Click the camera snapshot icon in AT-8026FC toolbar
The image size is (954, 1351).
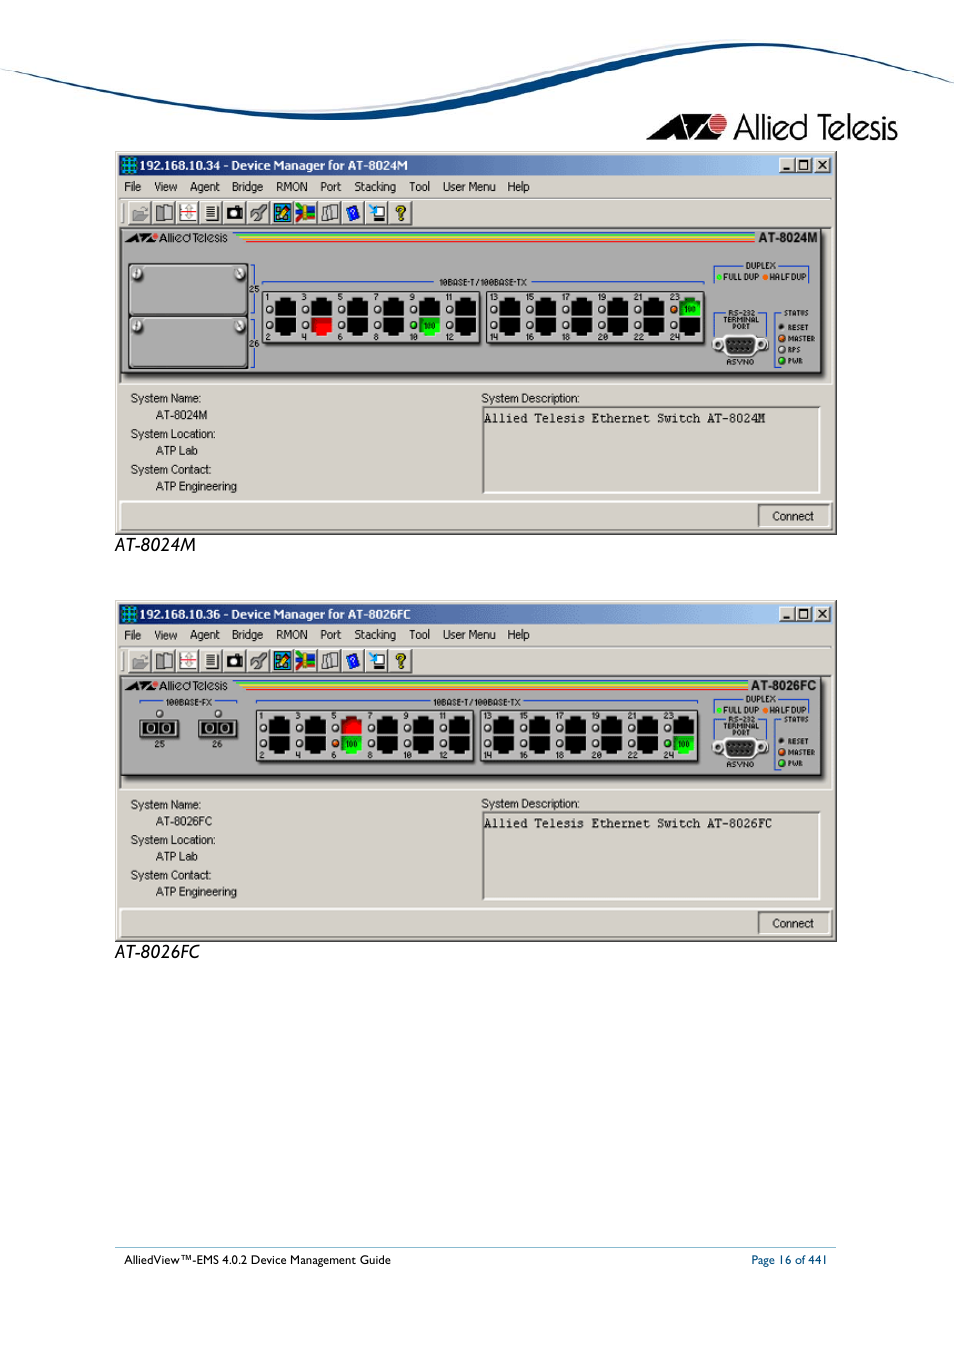[235, 661]
